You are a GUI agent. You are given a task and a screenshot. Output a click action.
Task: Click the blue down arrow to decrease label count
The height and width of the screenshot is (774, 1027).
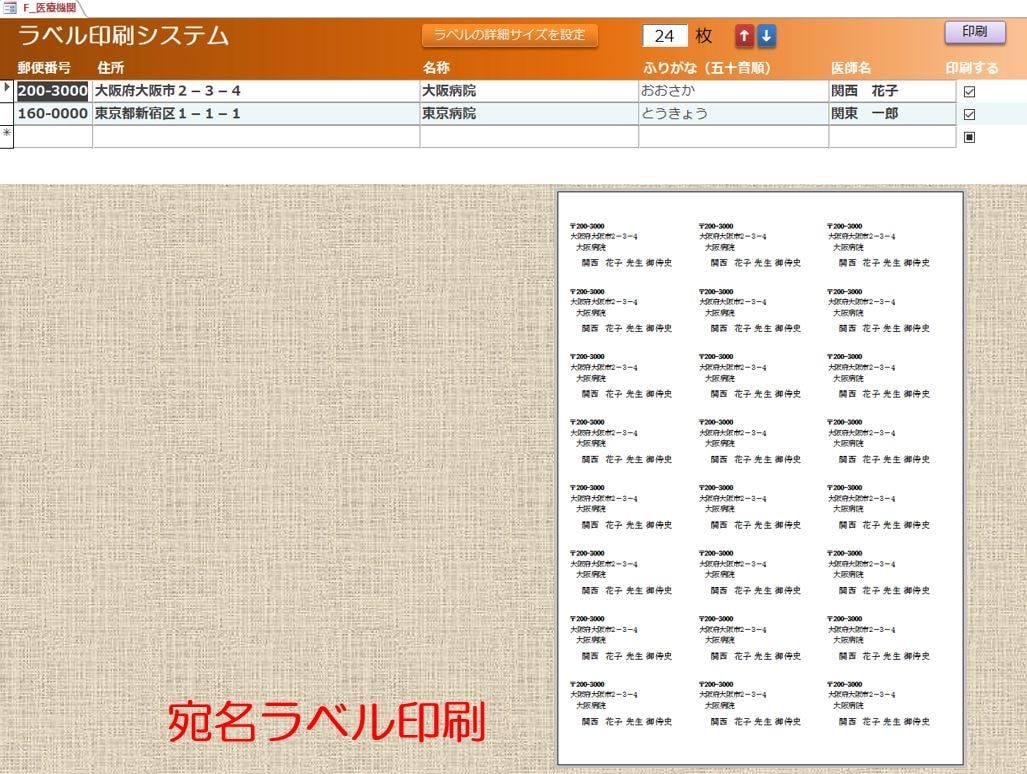766,36
